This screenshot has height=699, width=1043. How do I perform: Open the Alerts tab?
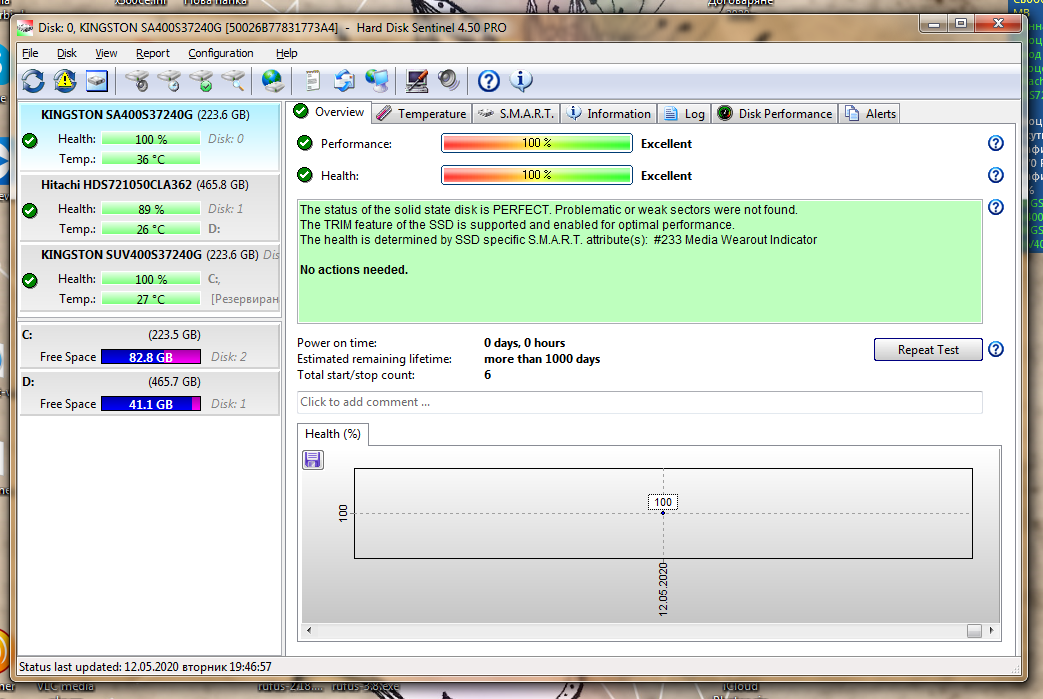(x=870, y=114)
